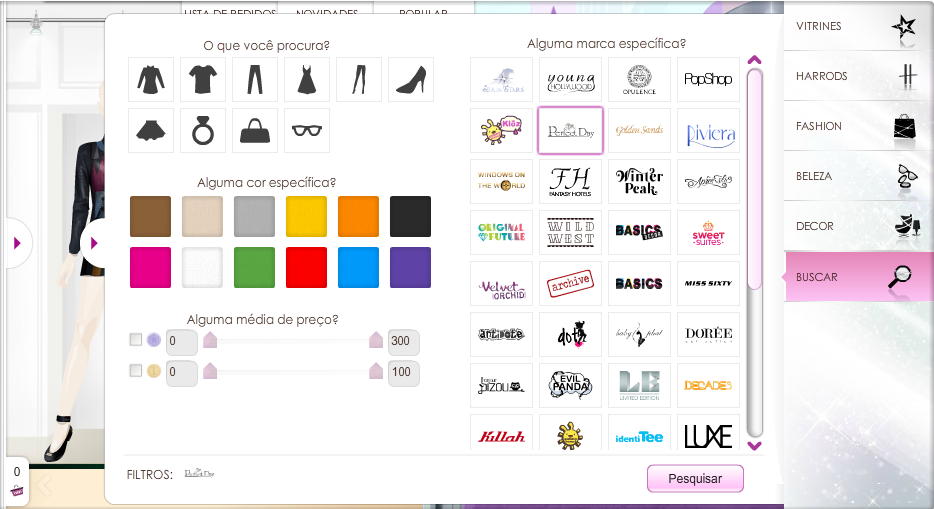Open the shopping basket icon
Viewport: 934px width, 509px height.
point(17,491)
